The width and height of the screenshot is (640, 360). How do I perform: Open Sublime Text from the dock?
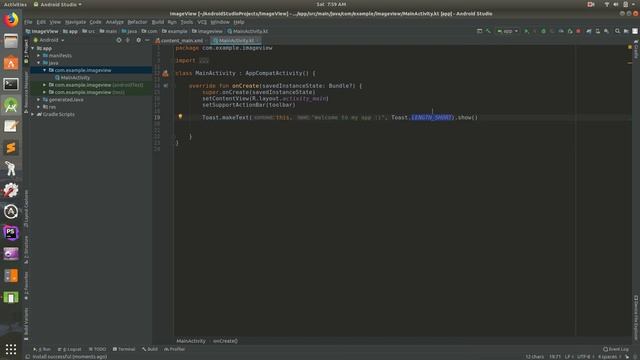(x=11, y=148)
